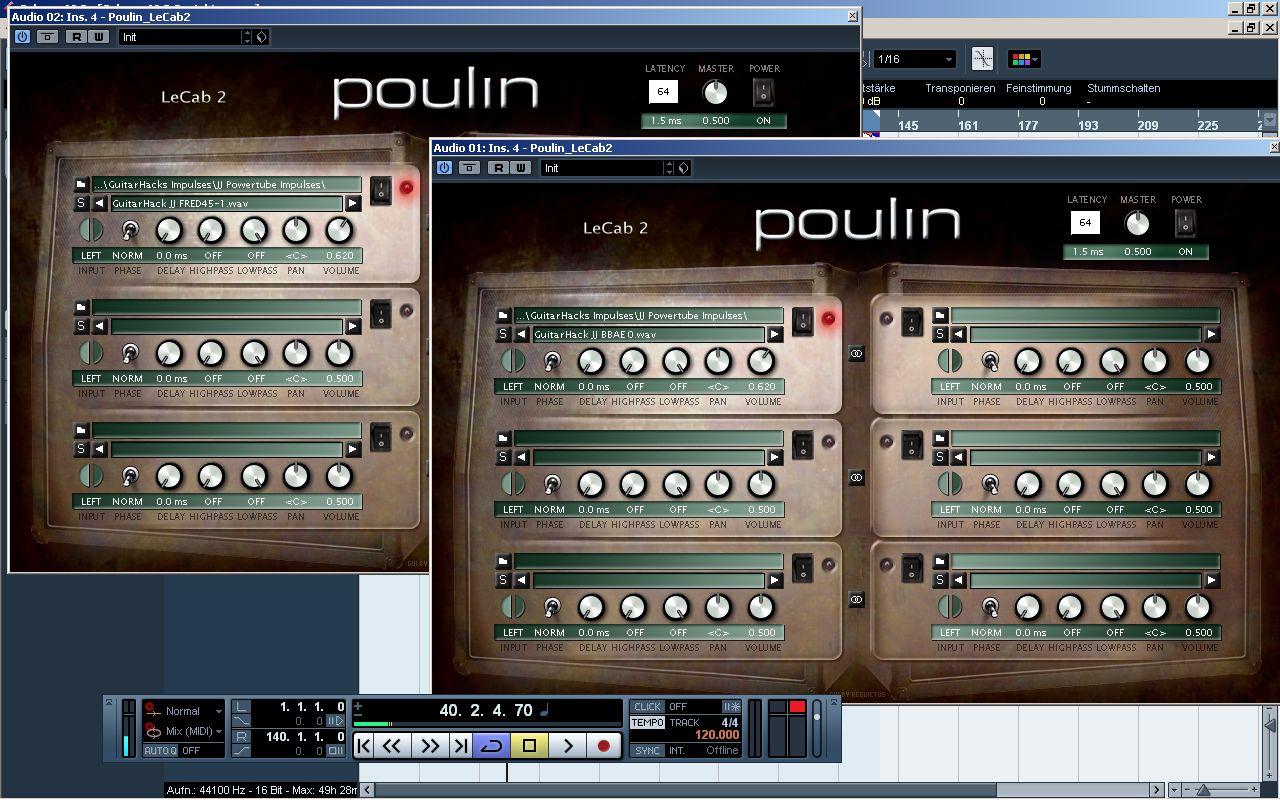
Task: Solo the GuitarHack JJ FRED45-1.wav slot
Action: tap(81, 204)
